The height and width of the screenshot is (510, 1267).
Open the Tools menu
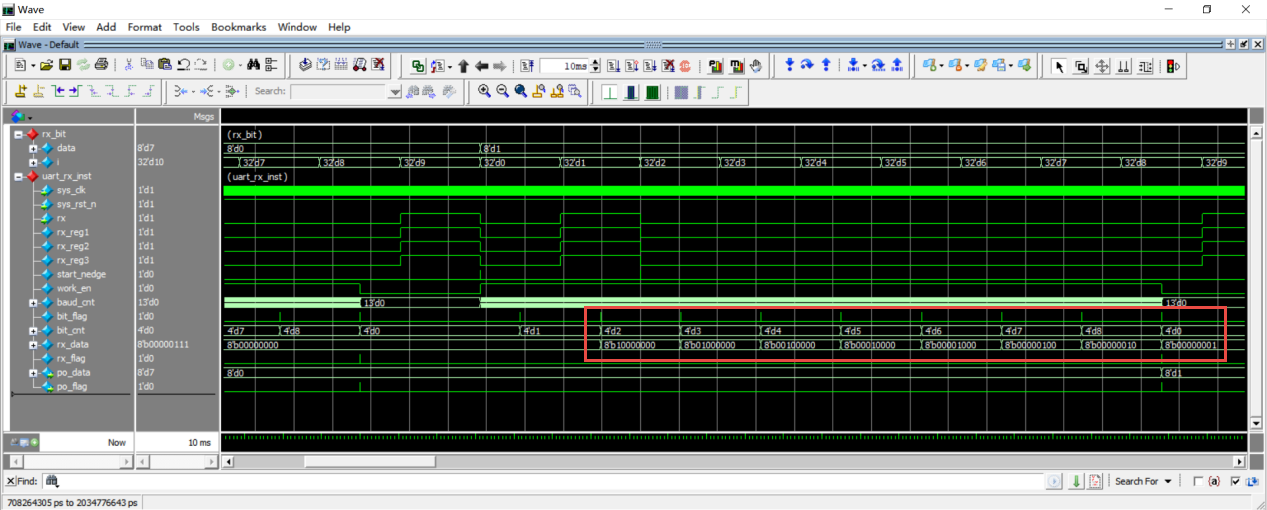click(x=186, y=27)
